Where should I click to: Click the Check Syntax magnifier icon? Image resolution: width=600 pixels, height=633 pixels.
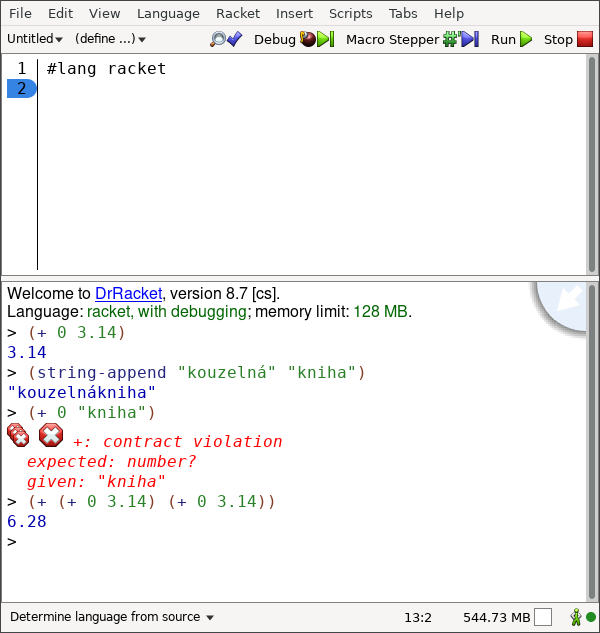(226, 39)
